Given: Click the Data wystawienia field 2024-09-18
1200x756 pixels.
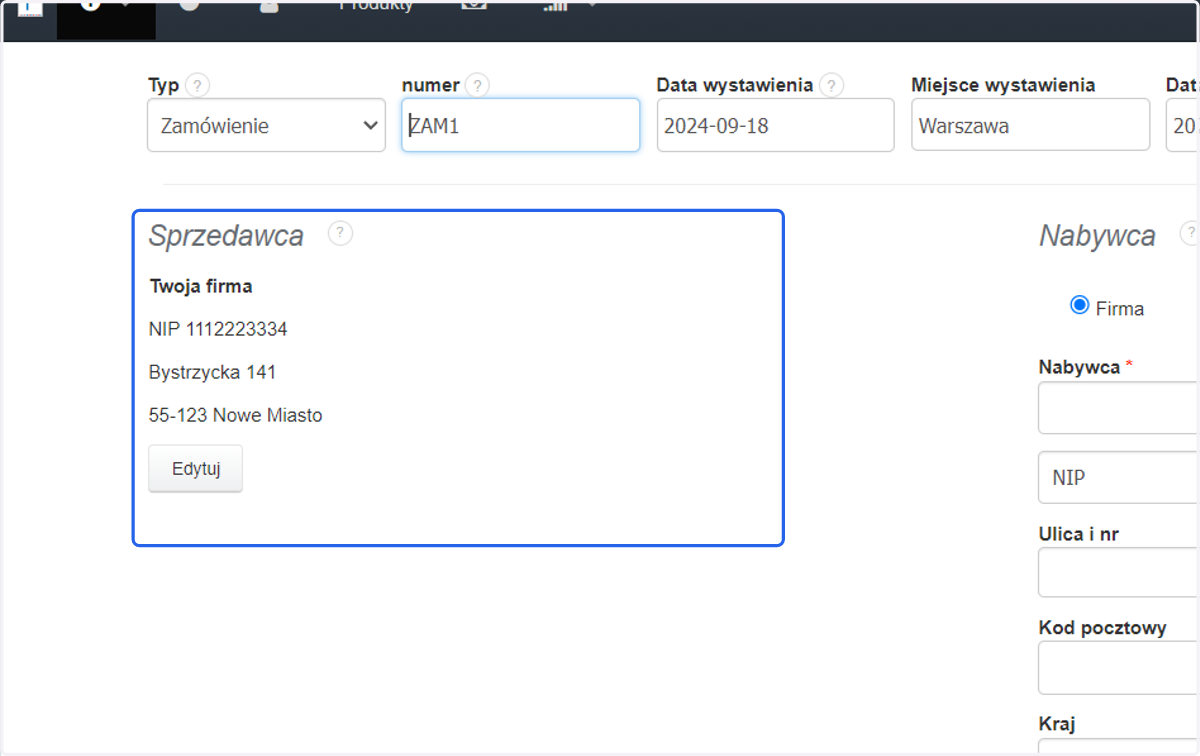Looking at the screenshot, I should [775, 125].
